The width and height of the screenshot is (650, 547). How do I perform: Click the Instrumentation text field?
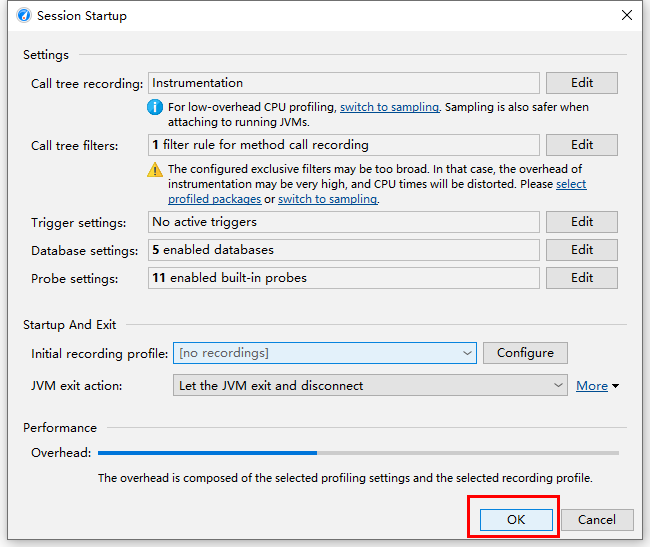[344, 83]
